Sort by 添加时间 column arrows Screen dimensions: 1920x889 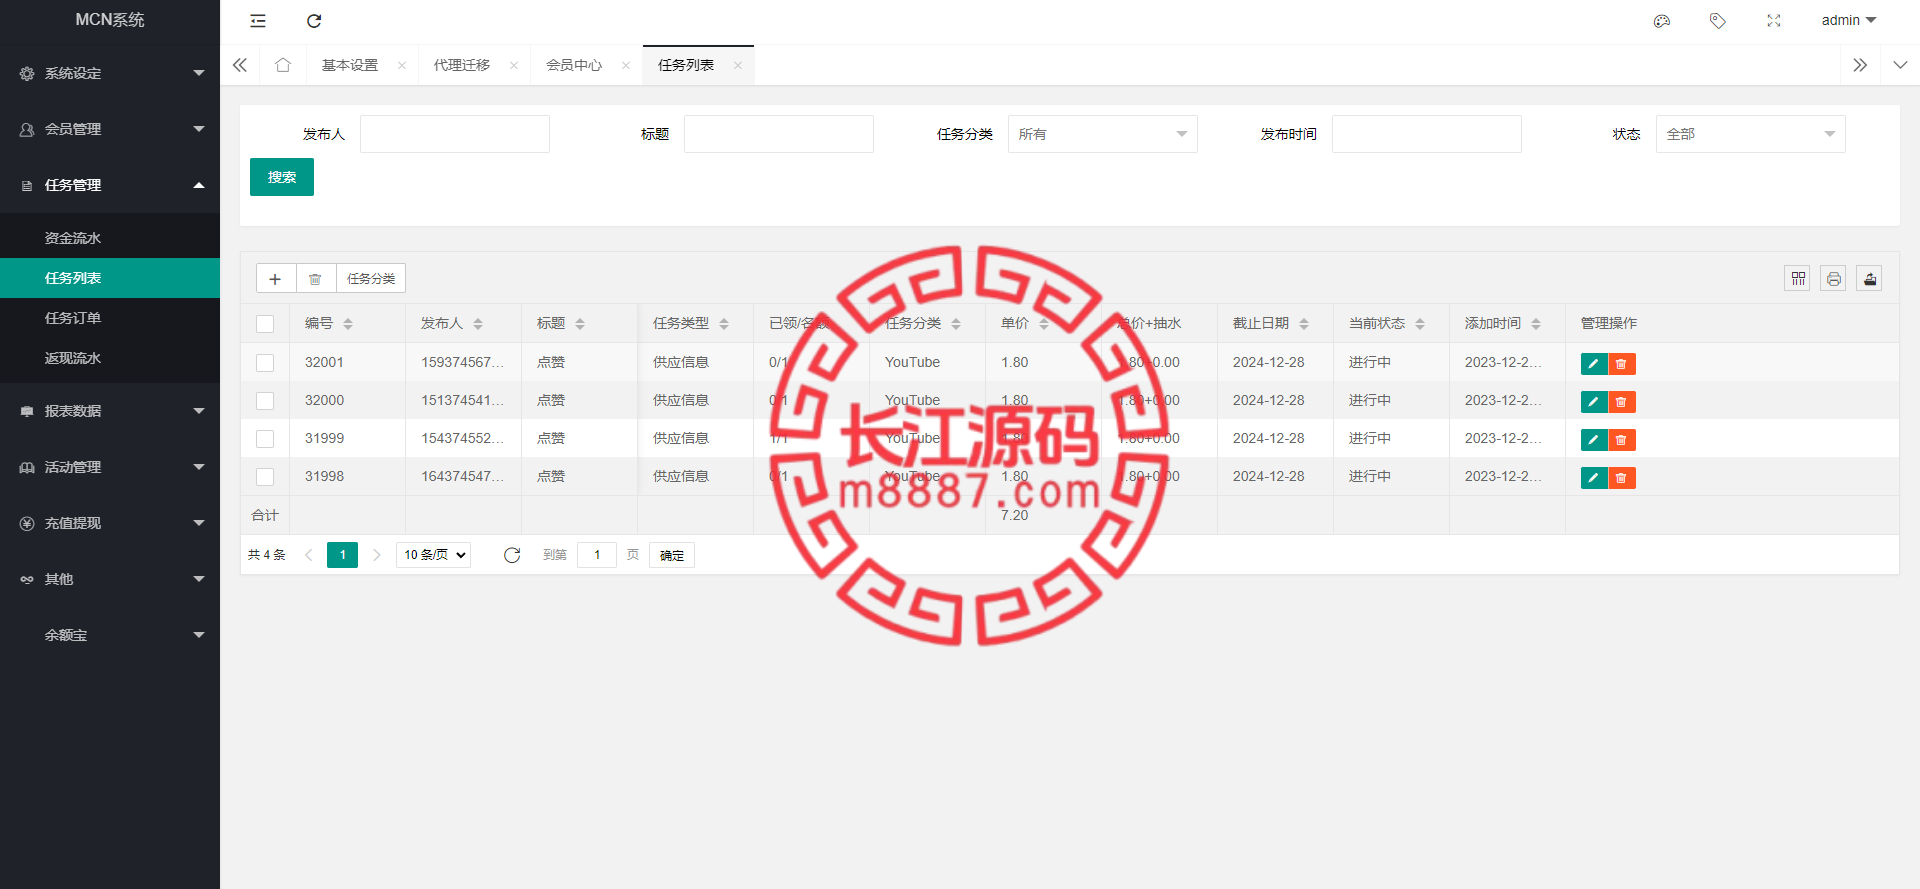(1536, 324)
